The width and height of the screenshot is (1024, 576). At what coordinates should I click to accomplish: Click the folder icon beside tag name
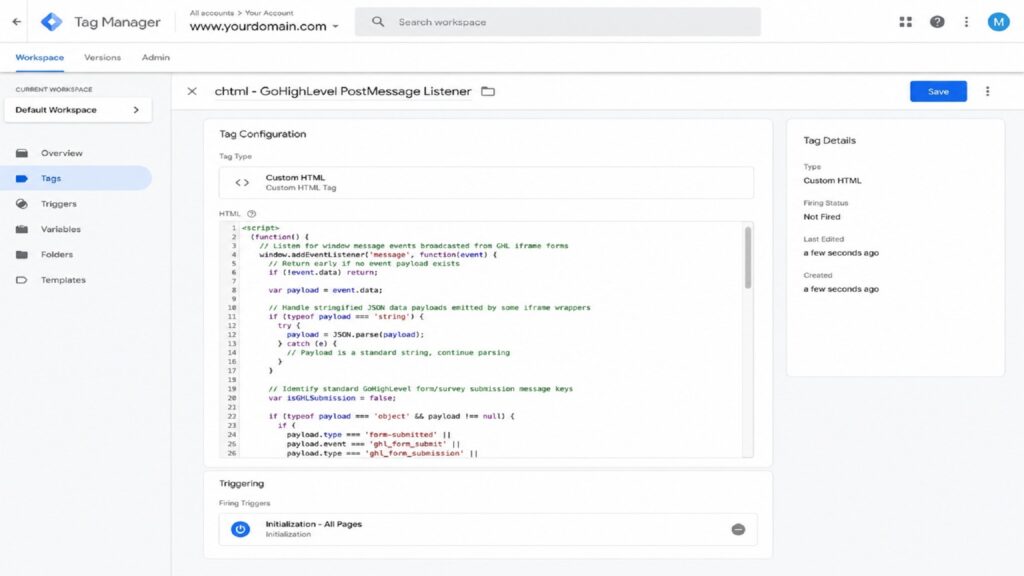coord(488,91)
